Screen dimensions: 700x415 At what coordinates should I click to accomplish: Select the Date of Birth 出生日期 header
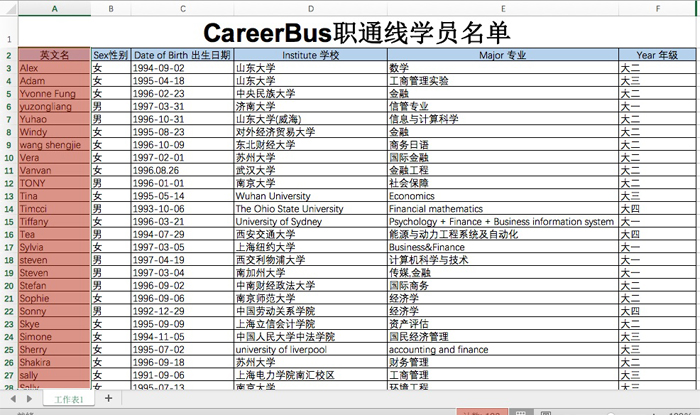183,55
